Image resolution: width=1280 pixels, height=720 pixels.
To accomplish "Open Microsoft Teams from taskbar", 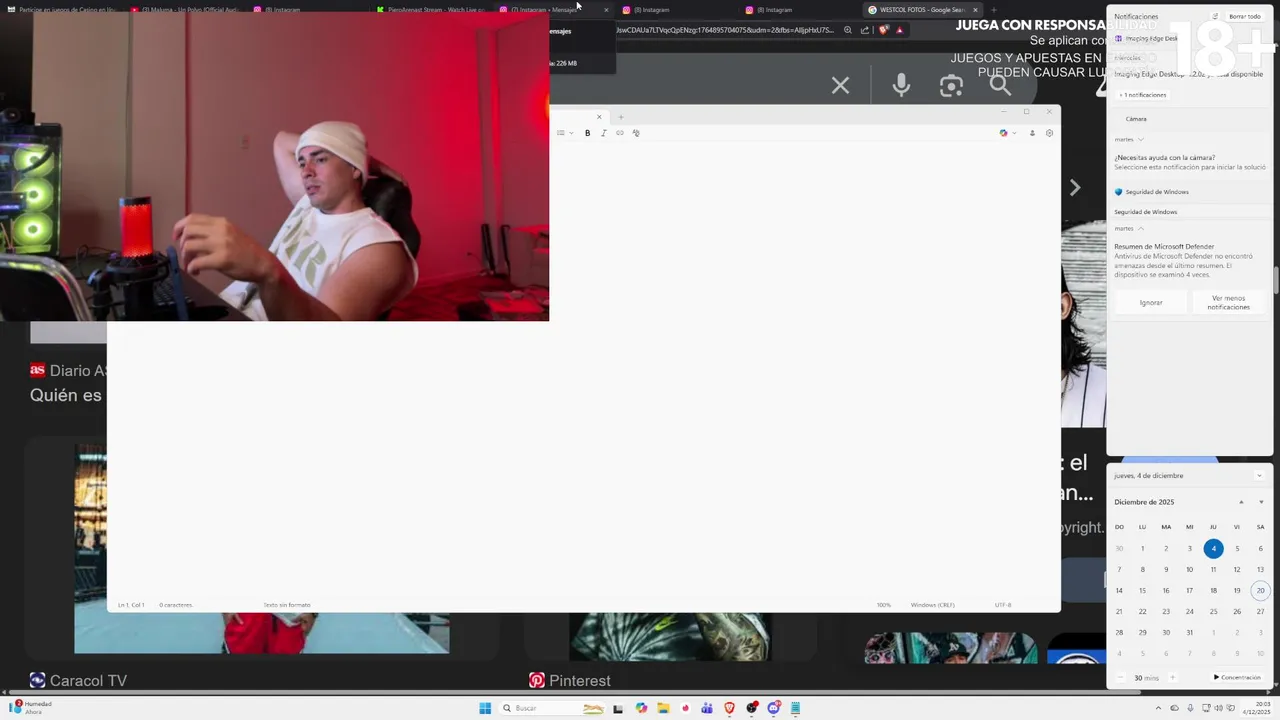I will pos(707,708).
